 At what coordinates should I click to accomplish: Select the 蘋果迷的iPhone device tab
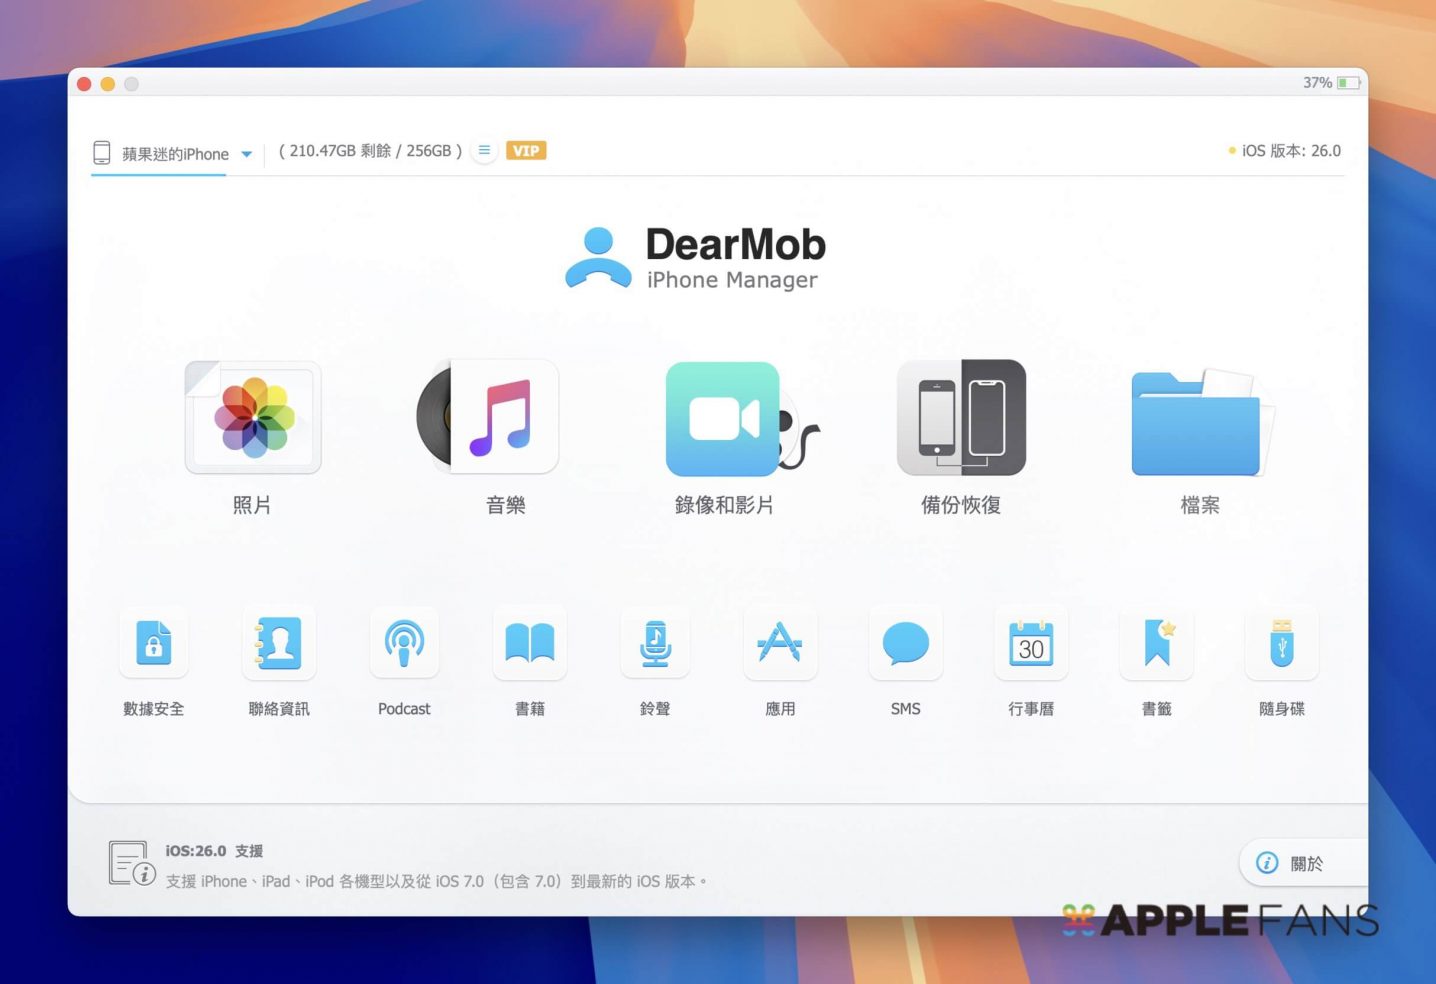pyautogui.click(x=175, y=154)
